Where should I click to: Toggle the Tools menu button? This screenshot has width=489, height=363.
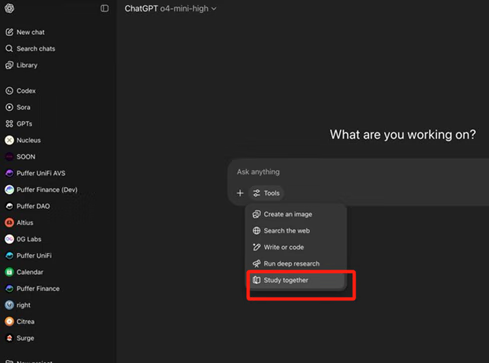pos(266,193)
